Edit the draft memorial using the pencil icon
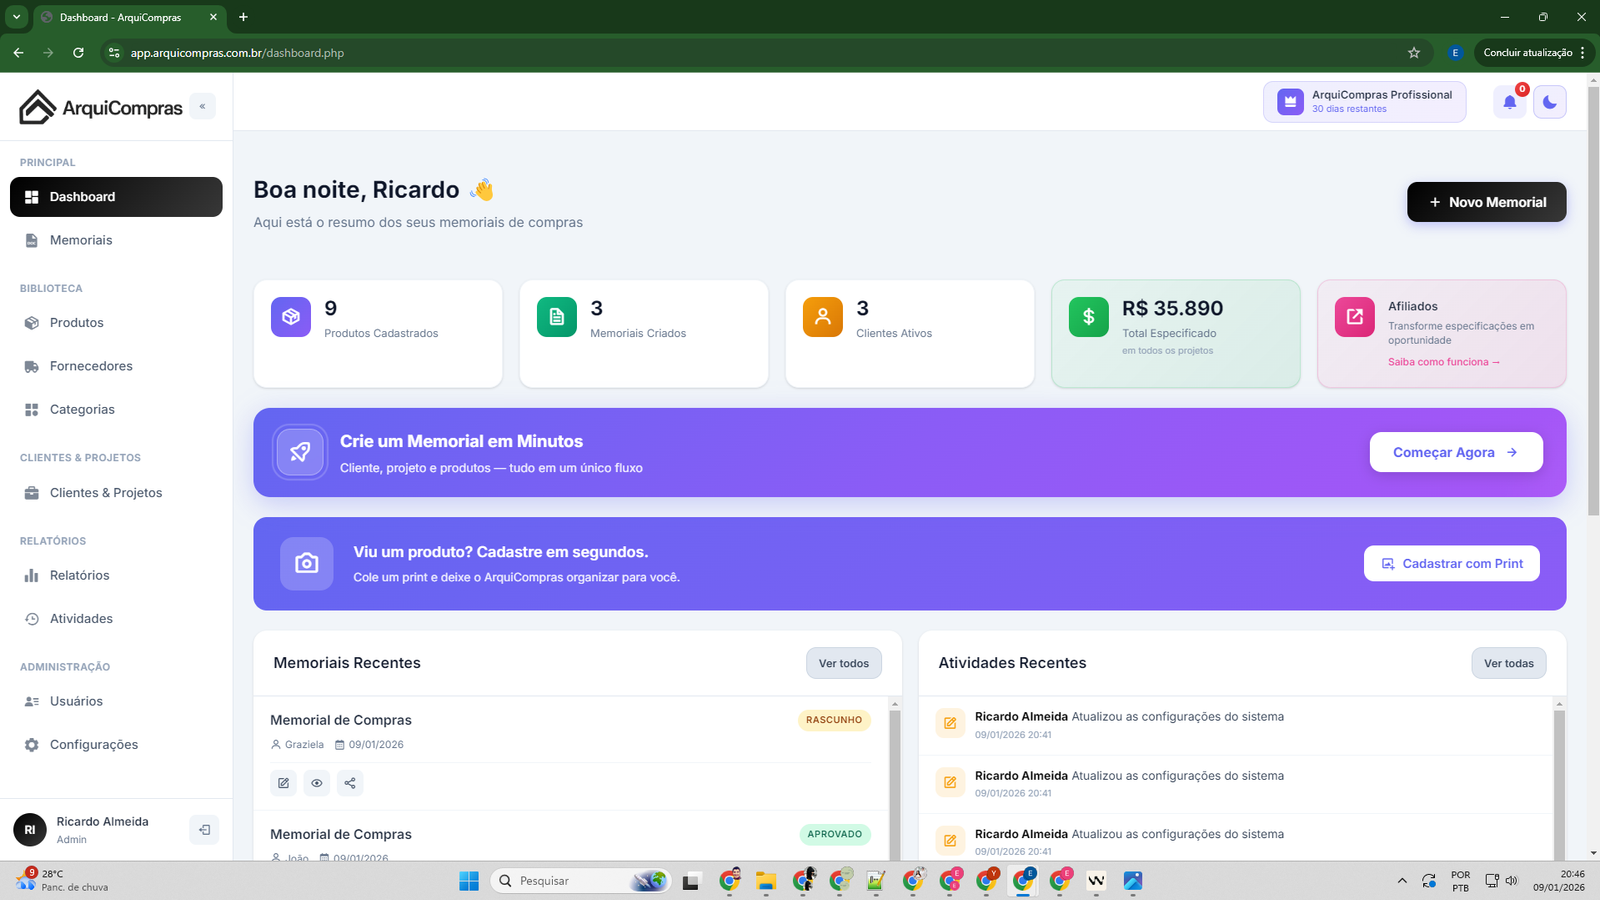1600x900 pixels. (283, 783)
